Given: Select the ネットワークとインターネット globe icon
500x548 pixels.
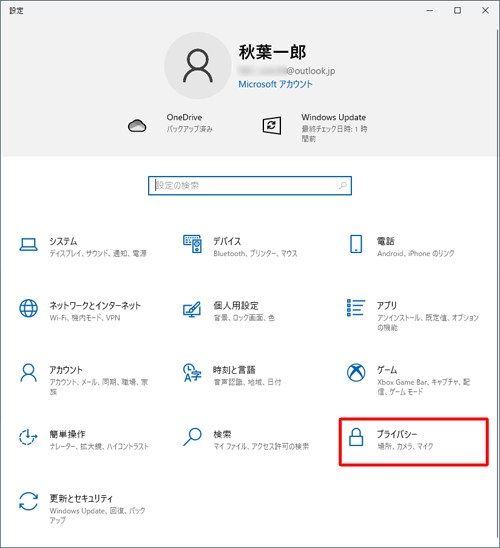Looking at the screenshot, I should tap(28, 308).
